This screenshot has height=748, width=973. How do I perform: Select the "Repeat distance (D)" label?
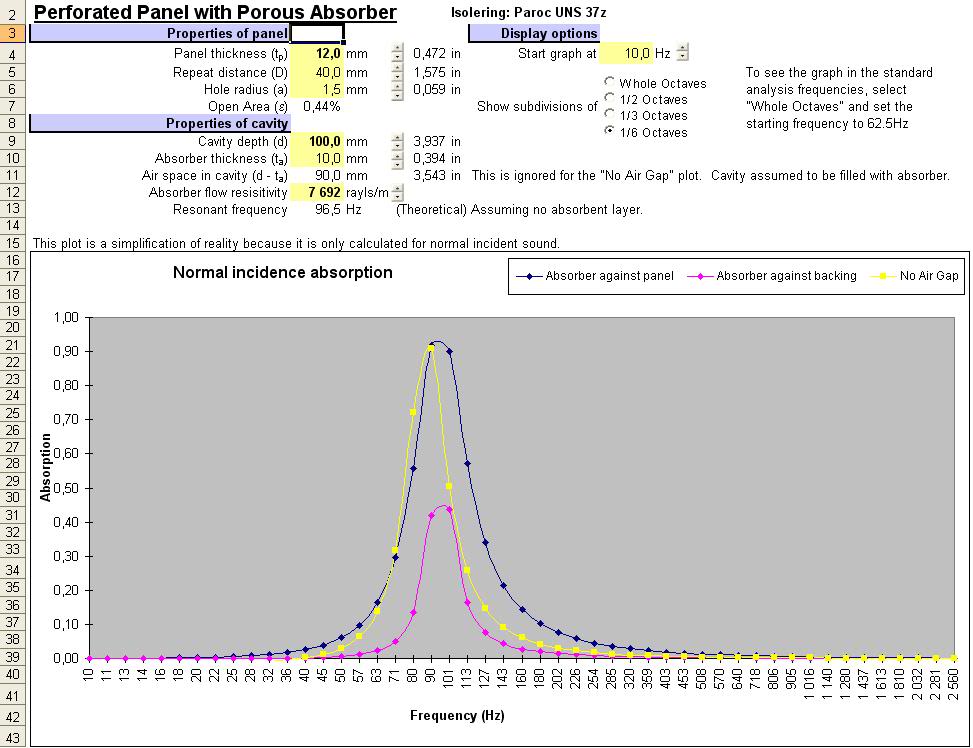[x=230, y=73]
